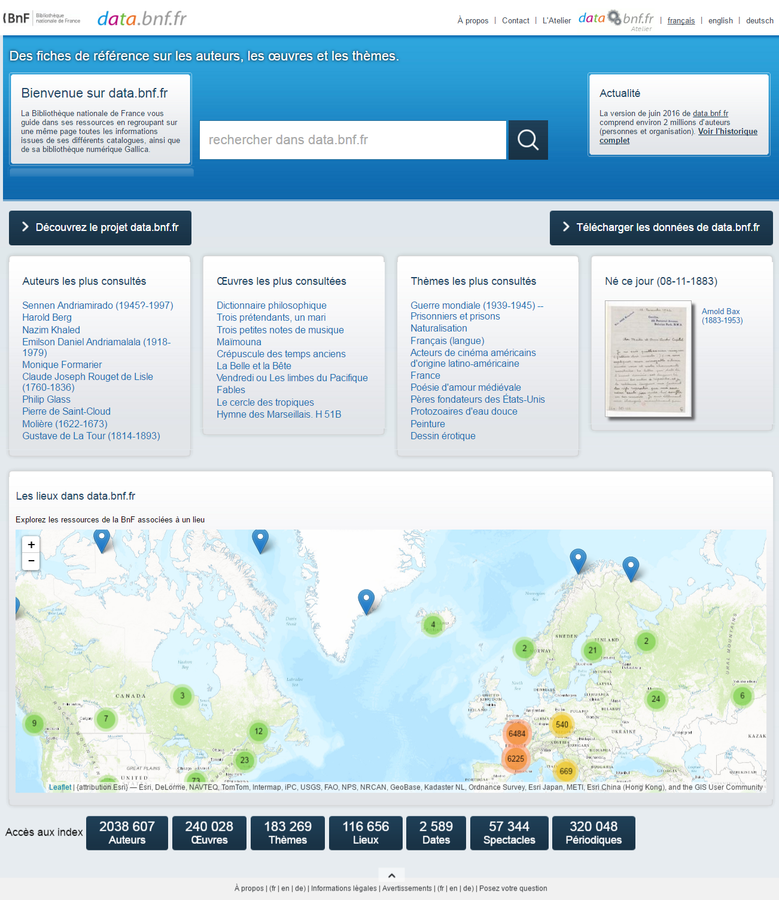Click the green cluster marker labeled 23
Viewport: 779px width, 900px height.
tap(245, 760)
